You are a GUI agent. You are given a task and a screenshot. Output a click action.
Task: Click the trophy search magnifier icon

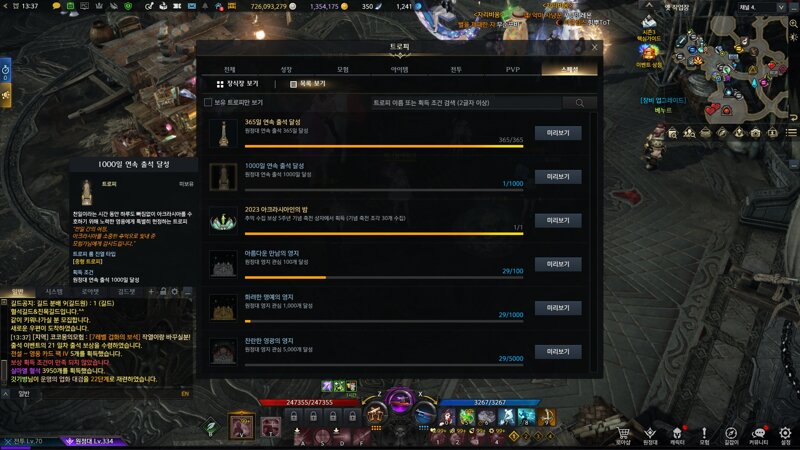(580, 103)
